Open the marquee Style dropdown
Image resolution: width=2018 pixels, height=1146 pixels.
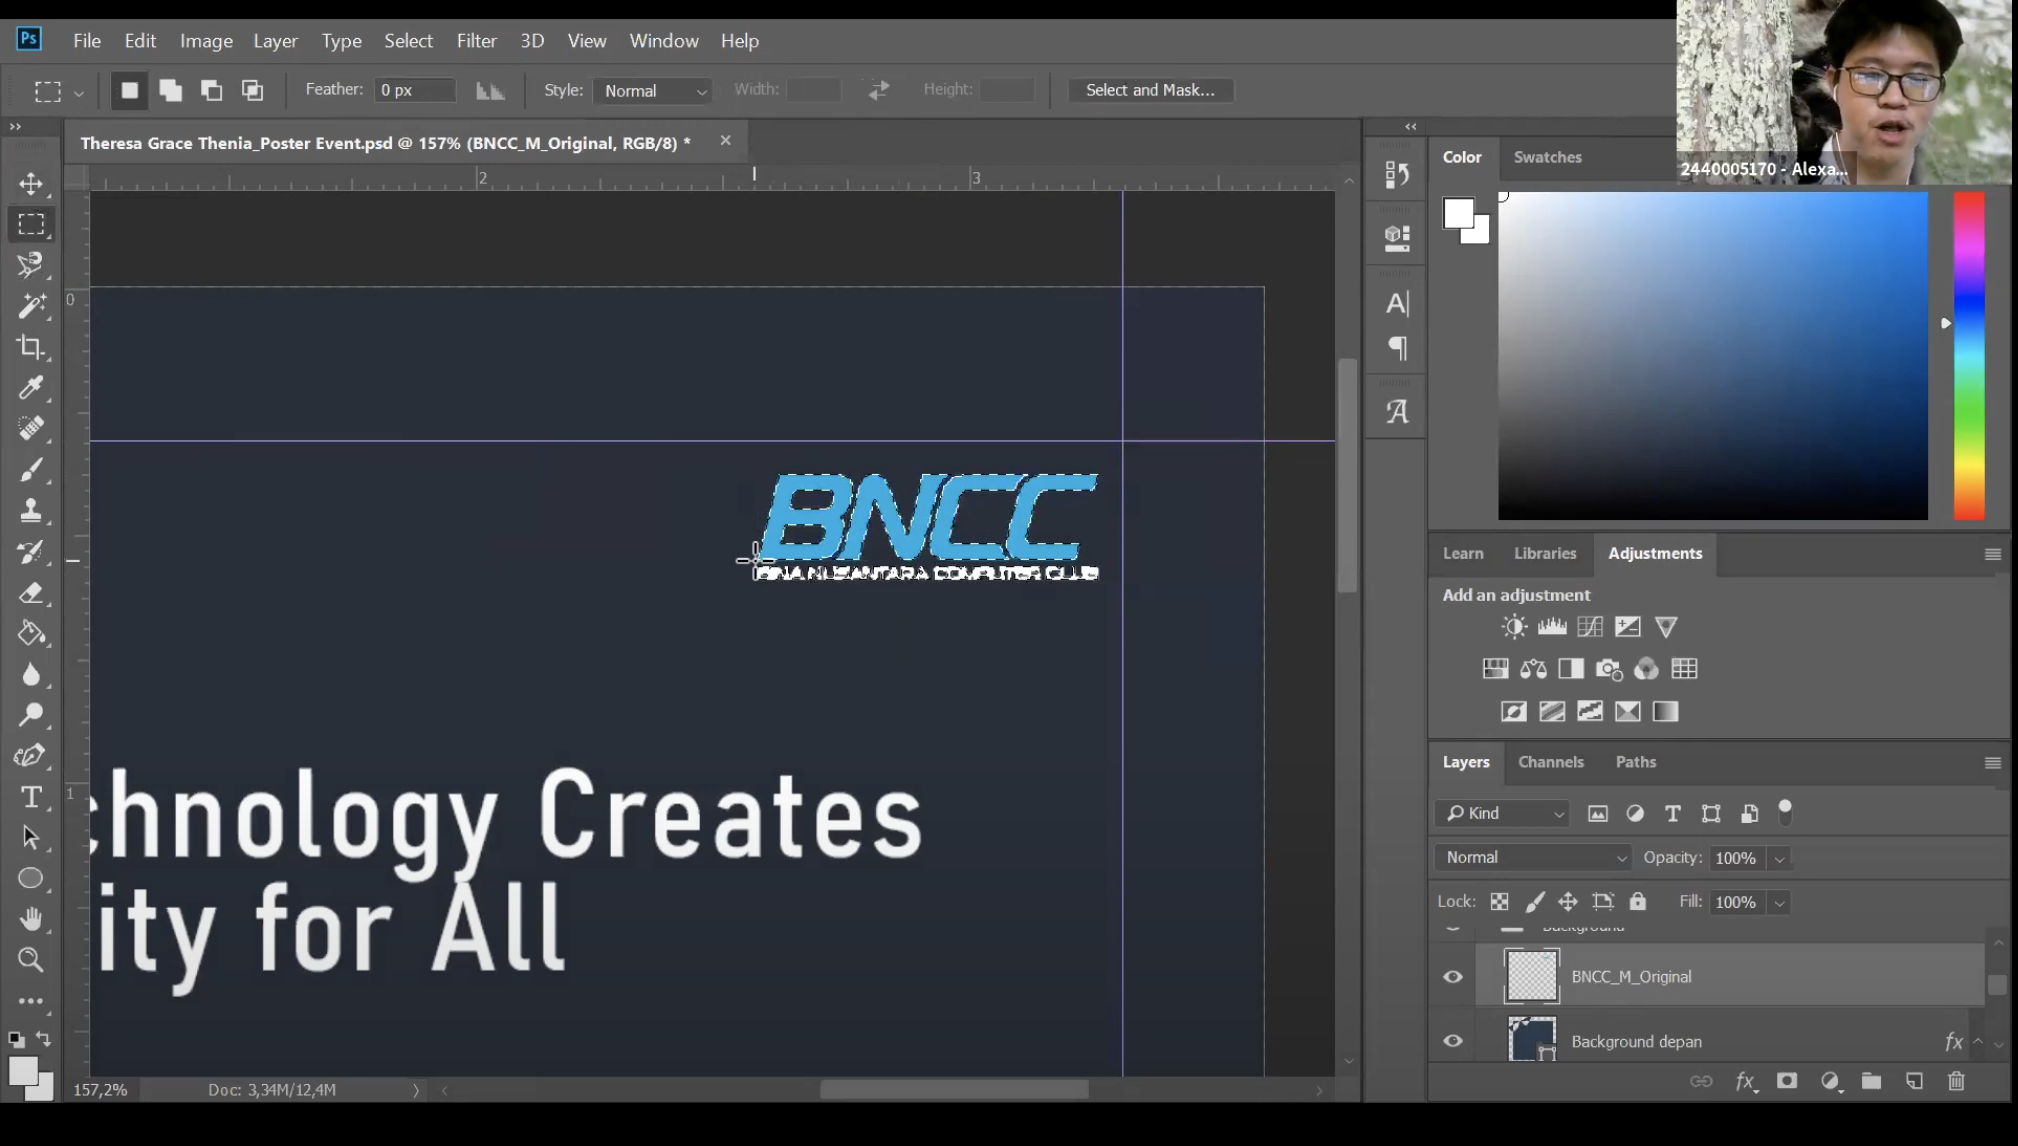pyautogui.click(x=653, y=90)
